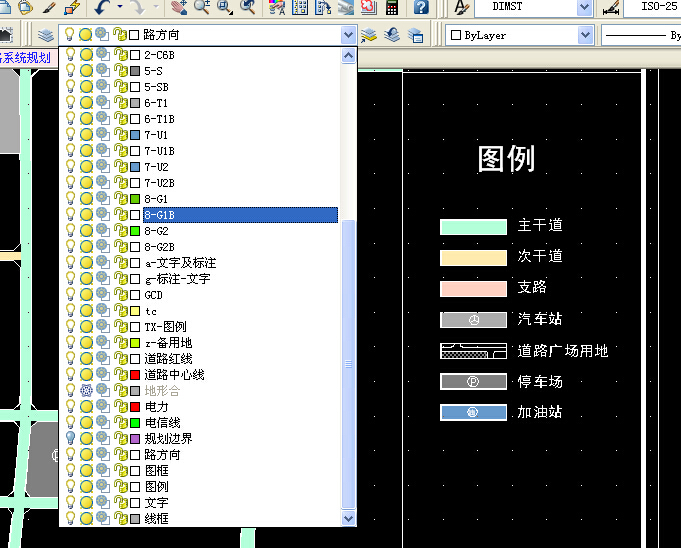Click the 加油站 legend symbol in drawing
The width and height of the screenshot is (681, 548).
pos(473,413)
